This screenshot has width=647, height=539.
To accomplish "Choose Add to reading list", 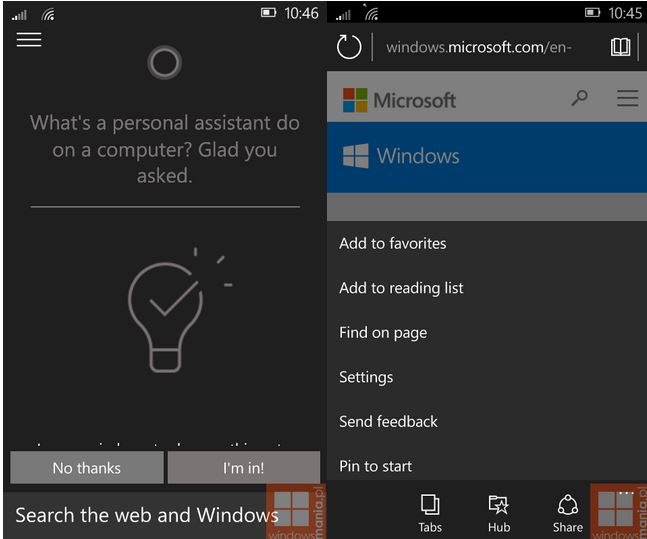I will 401,288.
